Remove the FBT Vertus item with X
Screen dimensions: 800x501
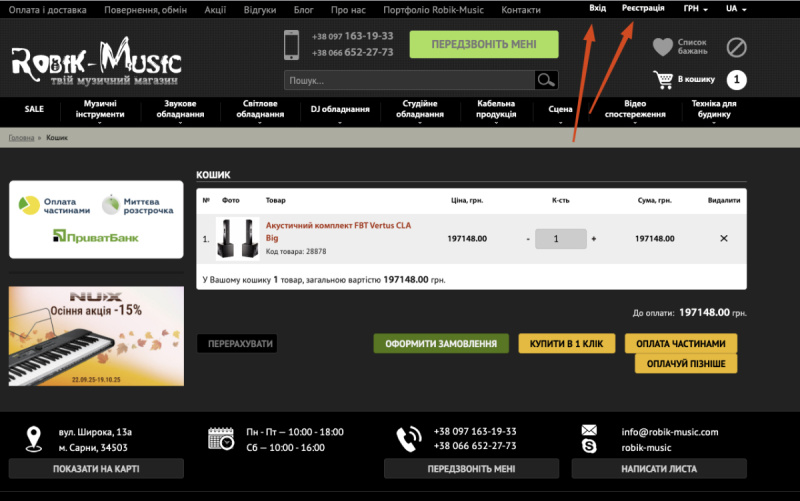(x=724, y=238)
